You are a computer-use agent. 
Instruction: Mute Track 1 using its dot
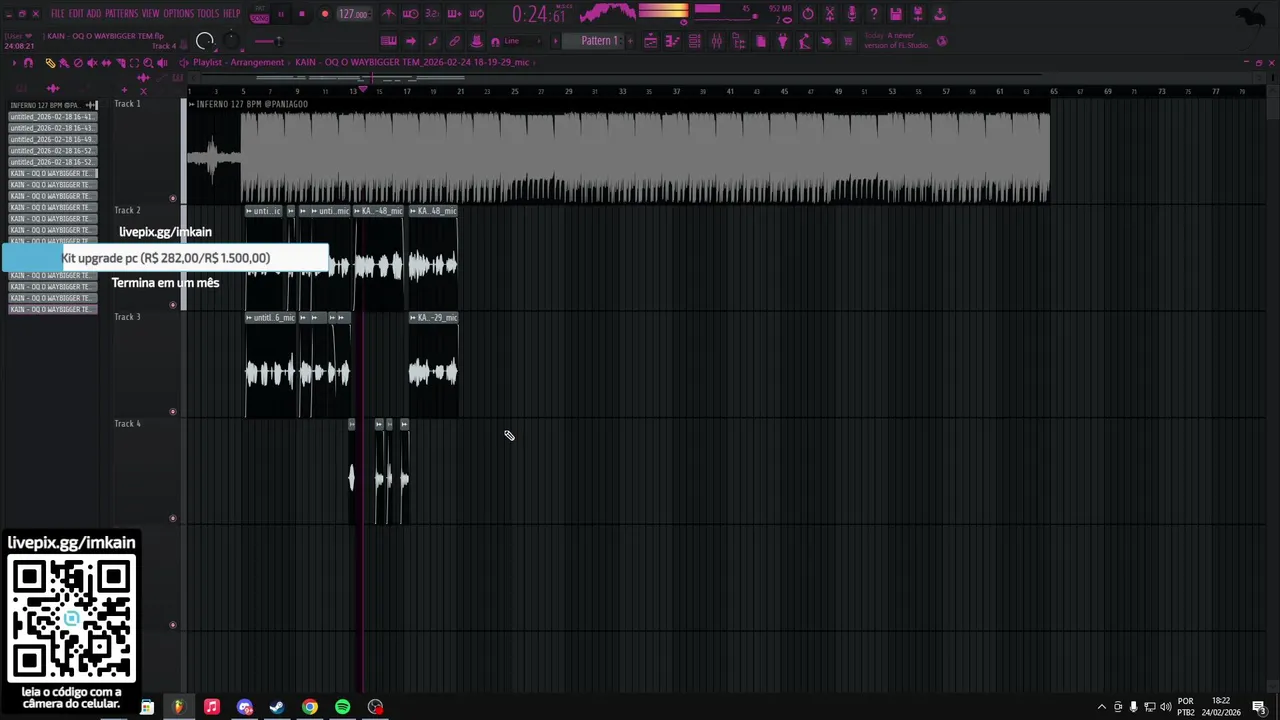click(173, 198)
